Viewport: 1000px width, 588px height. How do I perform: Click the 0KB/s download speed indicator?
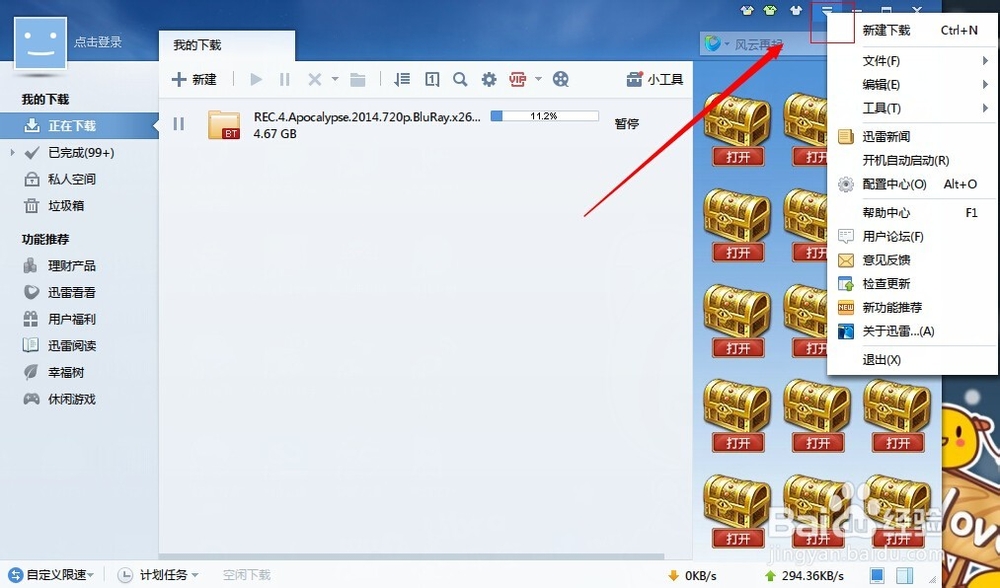click(x=692, y=575)
